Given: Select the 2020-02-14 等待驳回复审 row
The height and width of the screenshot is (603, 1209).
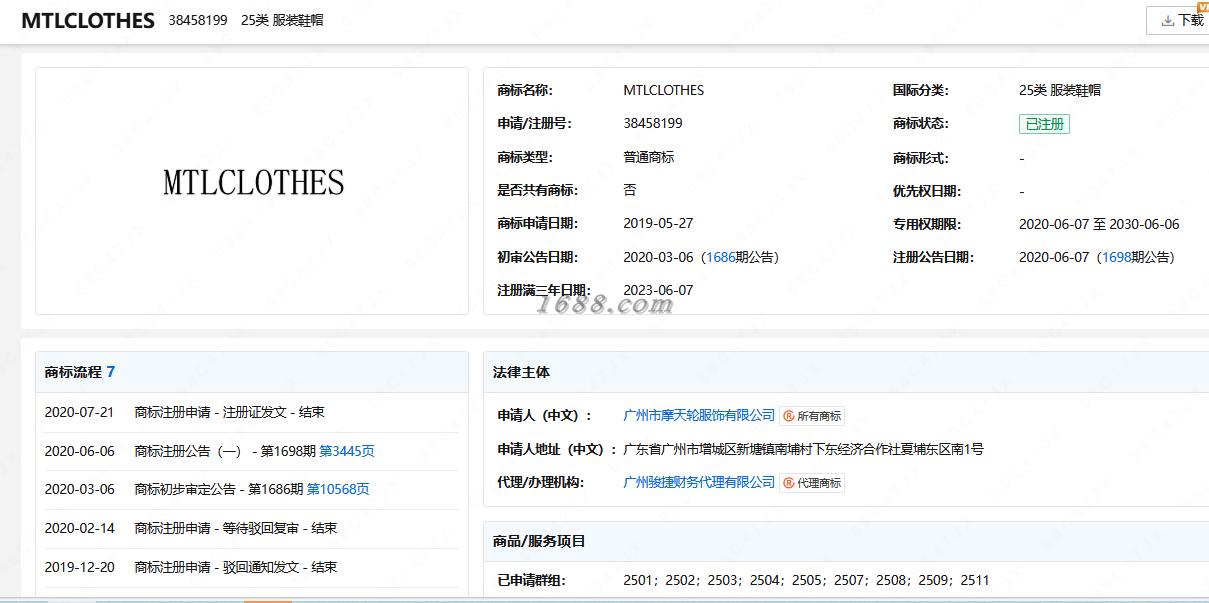Looking at the screenshot, I should coord(251,528).
